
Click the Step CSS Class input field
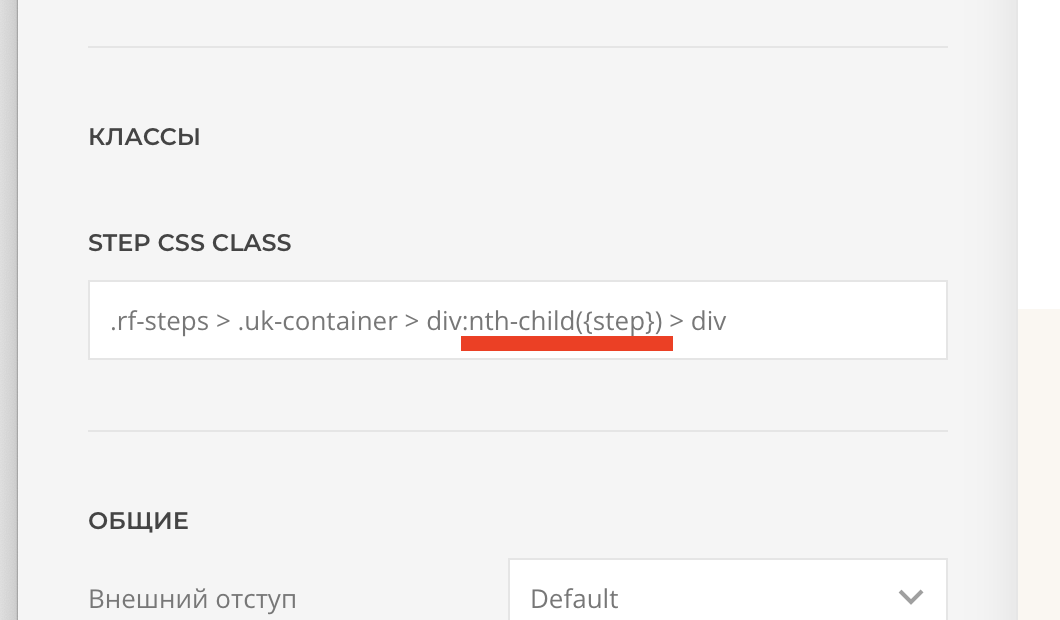click(517, 320)
